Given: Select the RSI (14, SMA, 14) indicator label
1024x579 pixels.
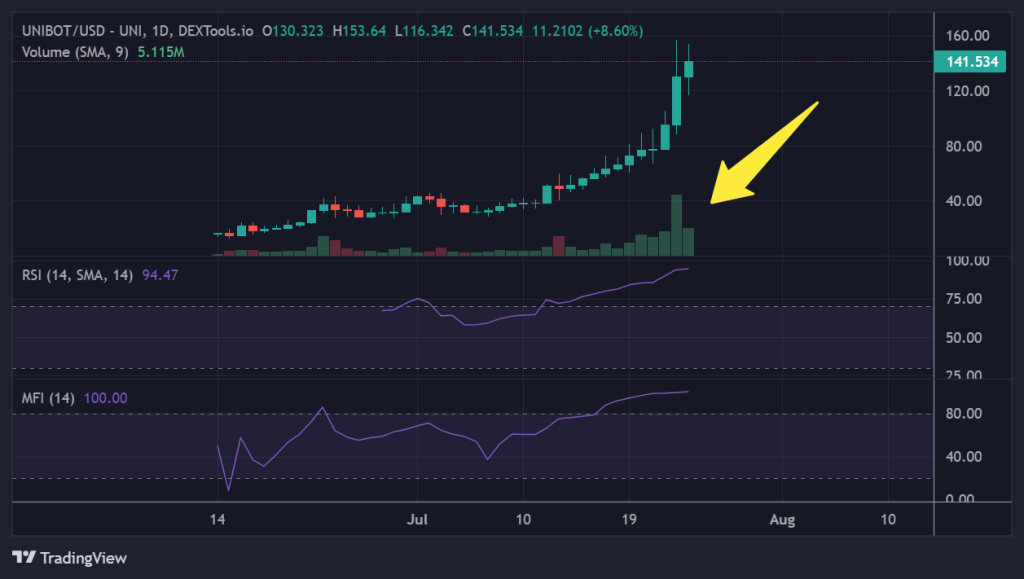Looking at the screenshot, I should pyautogui.click(x=77, y=275).
